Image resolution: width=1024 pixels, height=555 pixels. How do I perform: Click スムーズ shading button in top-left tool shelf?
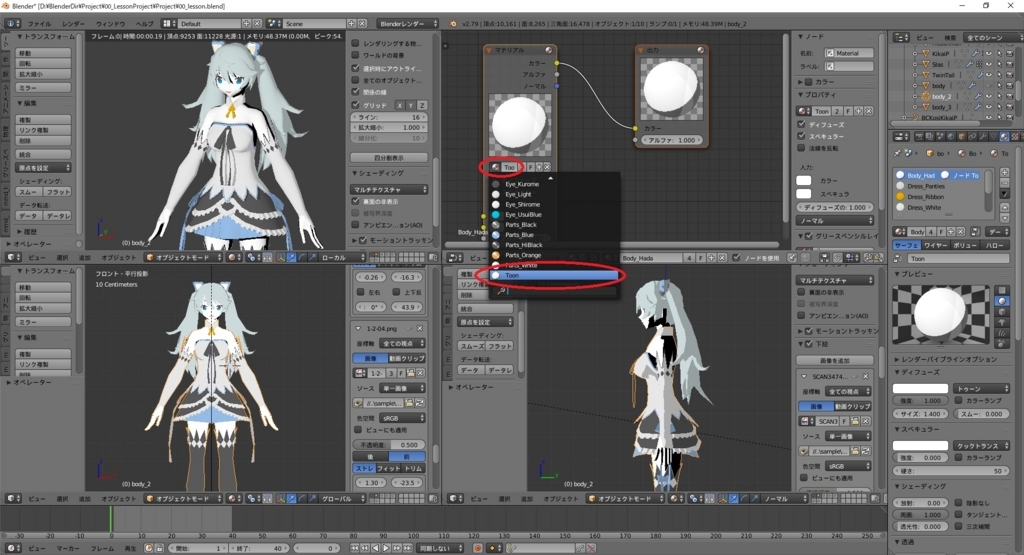coord(29,192)
